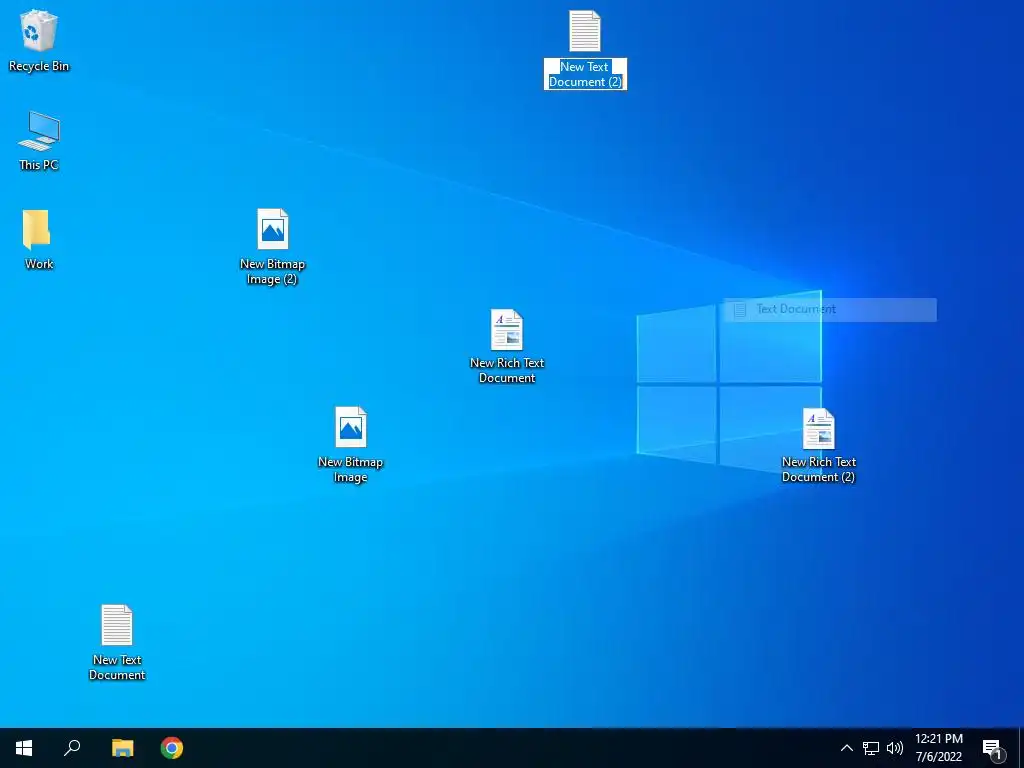Select the Recycle Bin desktop icon
Image resolution: width=1024 pixels, height=768 pixels.
click(x=39, y=30)
